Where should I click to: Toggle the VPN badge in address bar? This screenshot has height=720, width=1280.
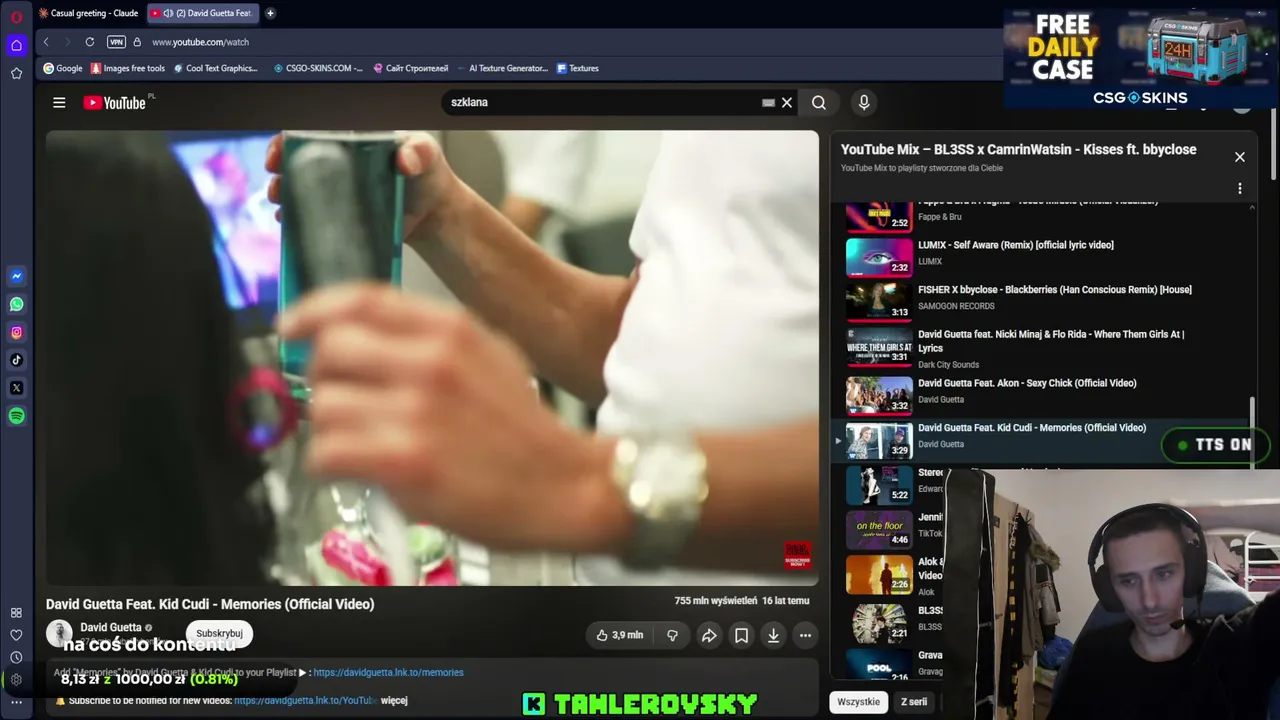tap(116, 42)
